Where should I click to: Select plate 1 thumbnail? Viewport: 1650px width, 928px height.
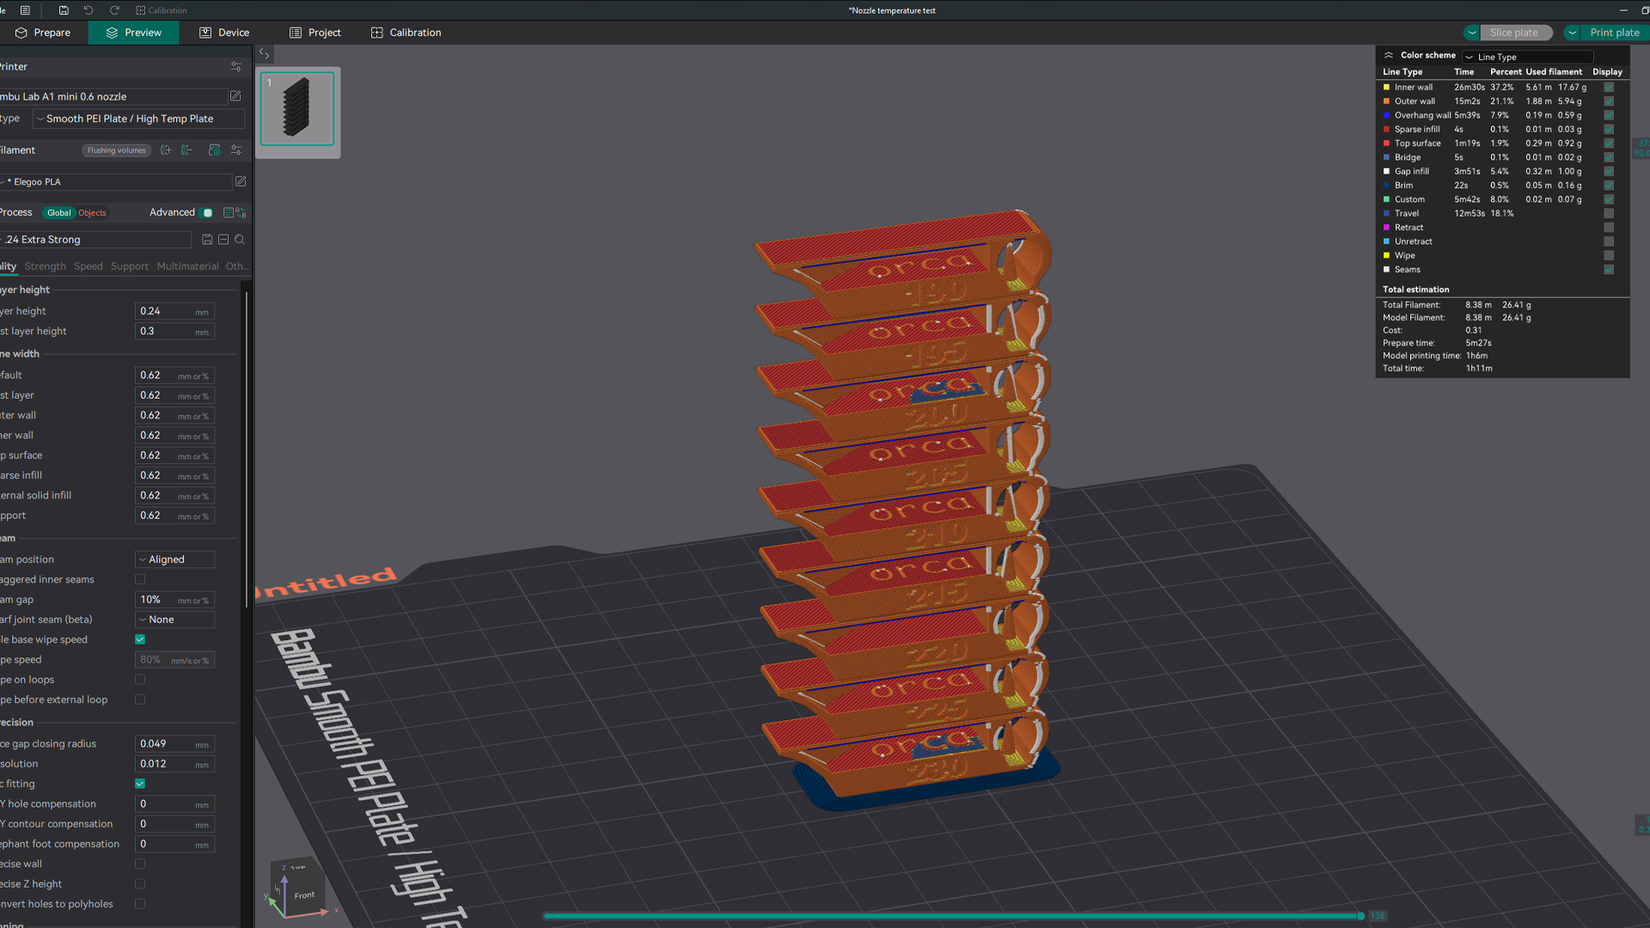tap(297, 108)
